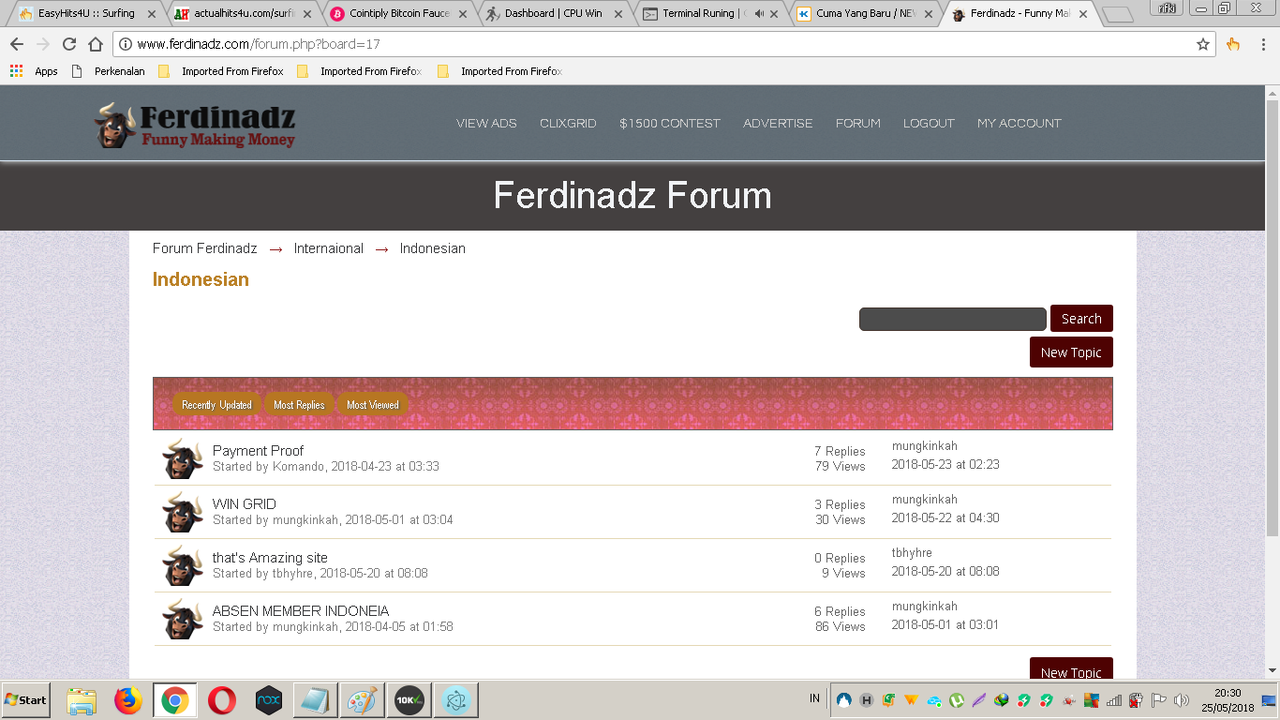1280x720 pixels.
Task: Expand the first Imported From Firefox folder
Action: (x=232, y=71)
